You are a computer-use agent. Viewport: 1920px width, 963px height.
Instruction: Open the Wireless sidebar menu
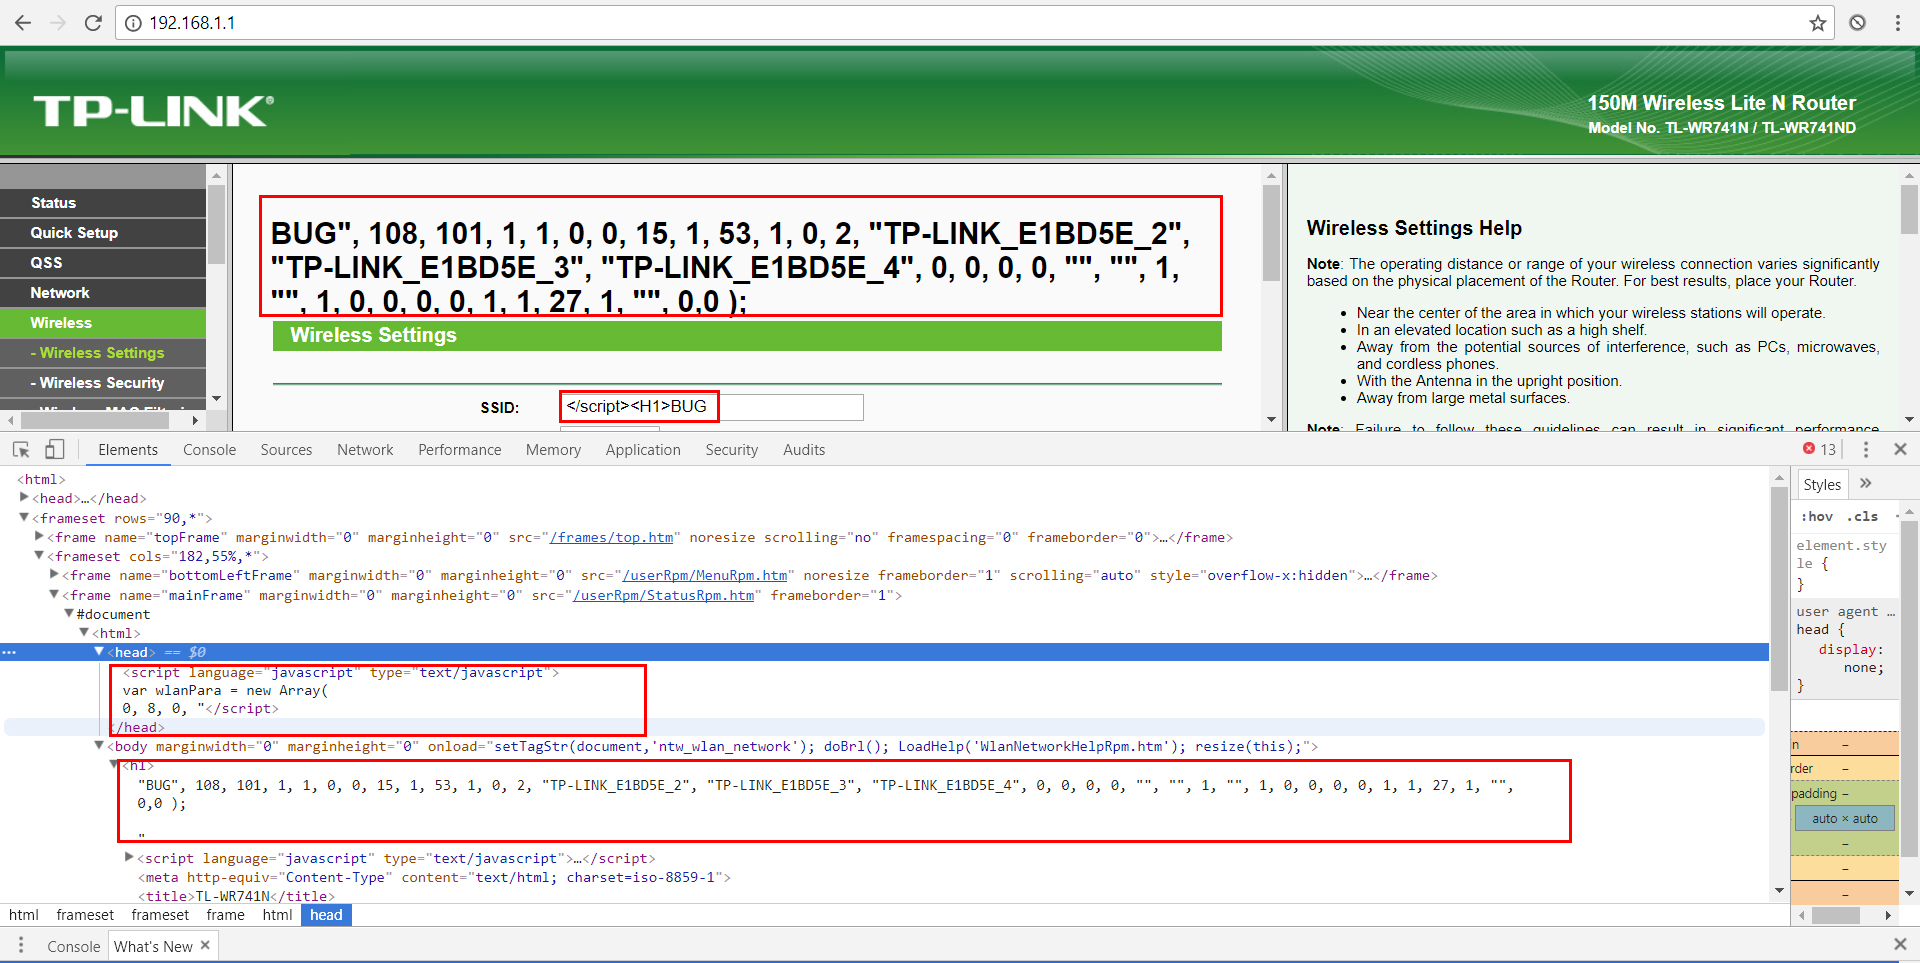pos(103,323)
